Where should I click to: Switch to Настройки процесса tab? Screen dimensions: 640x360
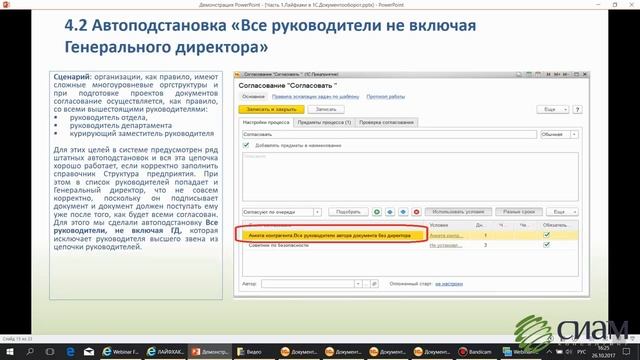266,122
